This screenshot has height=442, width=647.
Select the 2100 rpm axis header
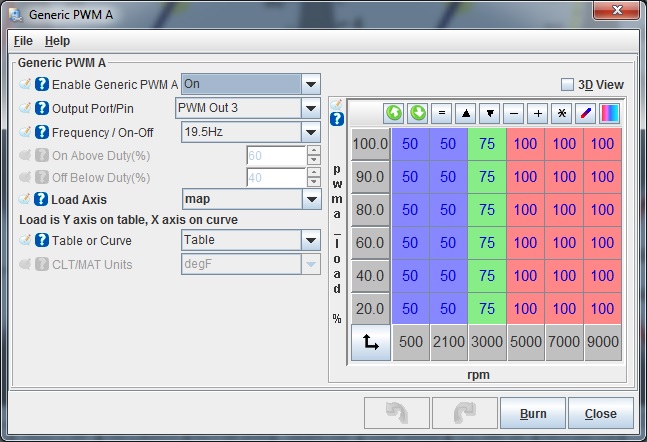(449, 342)
